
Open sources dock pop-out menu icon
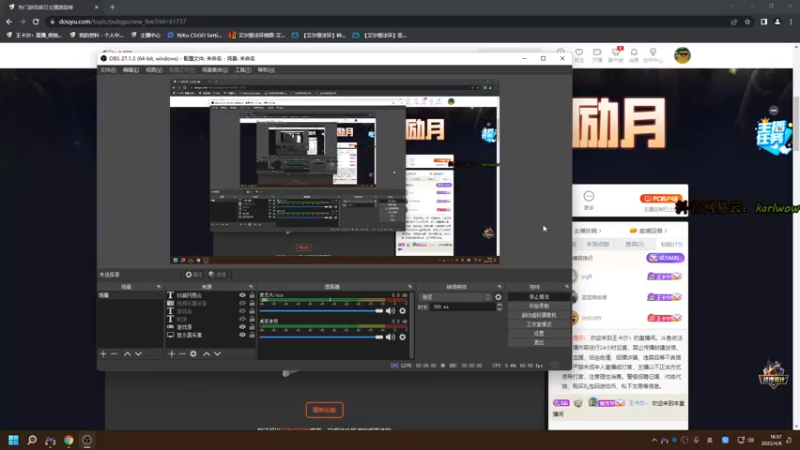click(251, 287)
